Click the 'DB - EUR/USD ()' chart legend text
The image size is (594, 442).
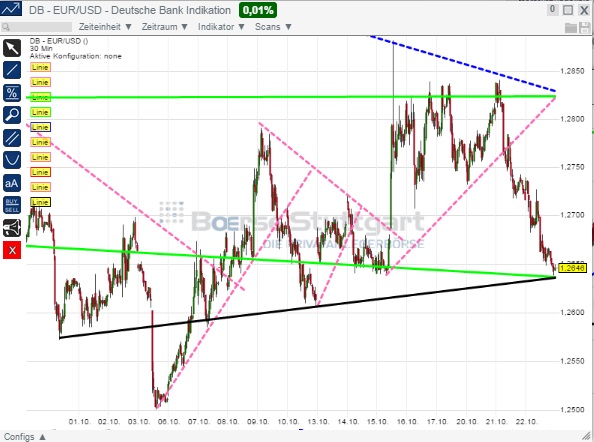pos(59,41)
